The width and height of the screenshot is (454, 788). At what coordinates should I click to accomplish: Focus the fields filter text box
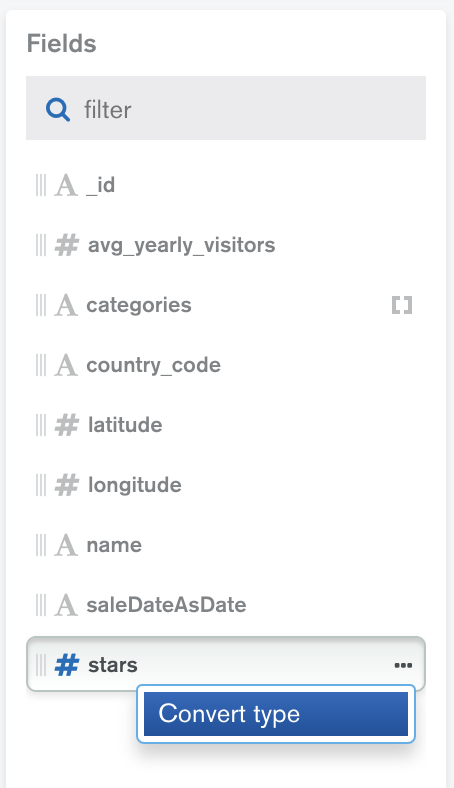[226, 109]
